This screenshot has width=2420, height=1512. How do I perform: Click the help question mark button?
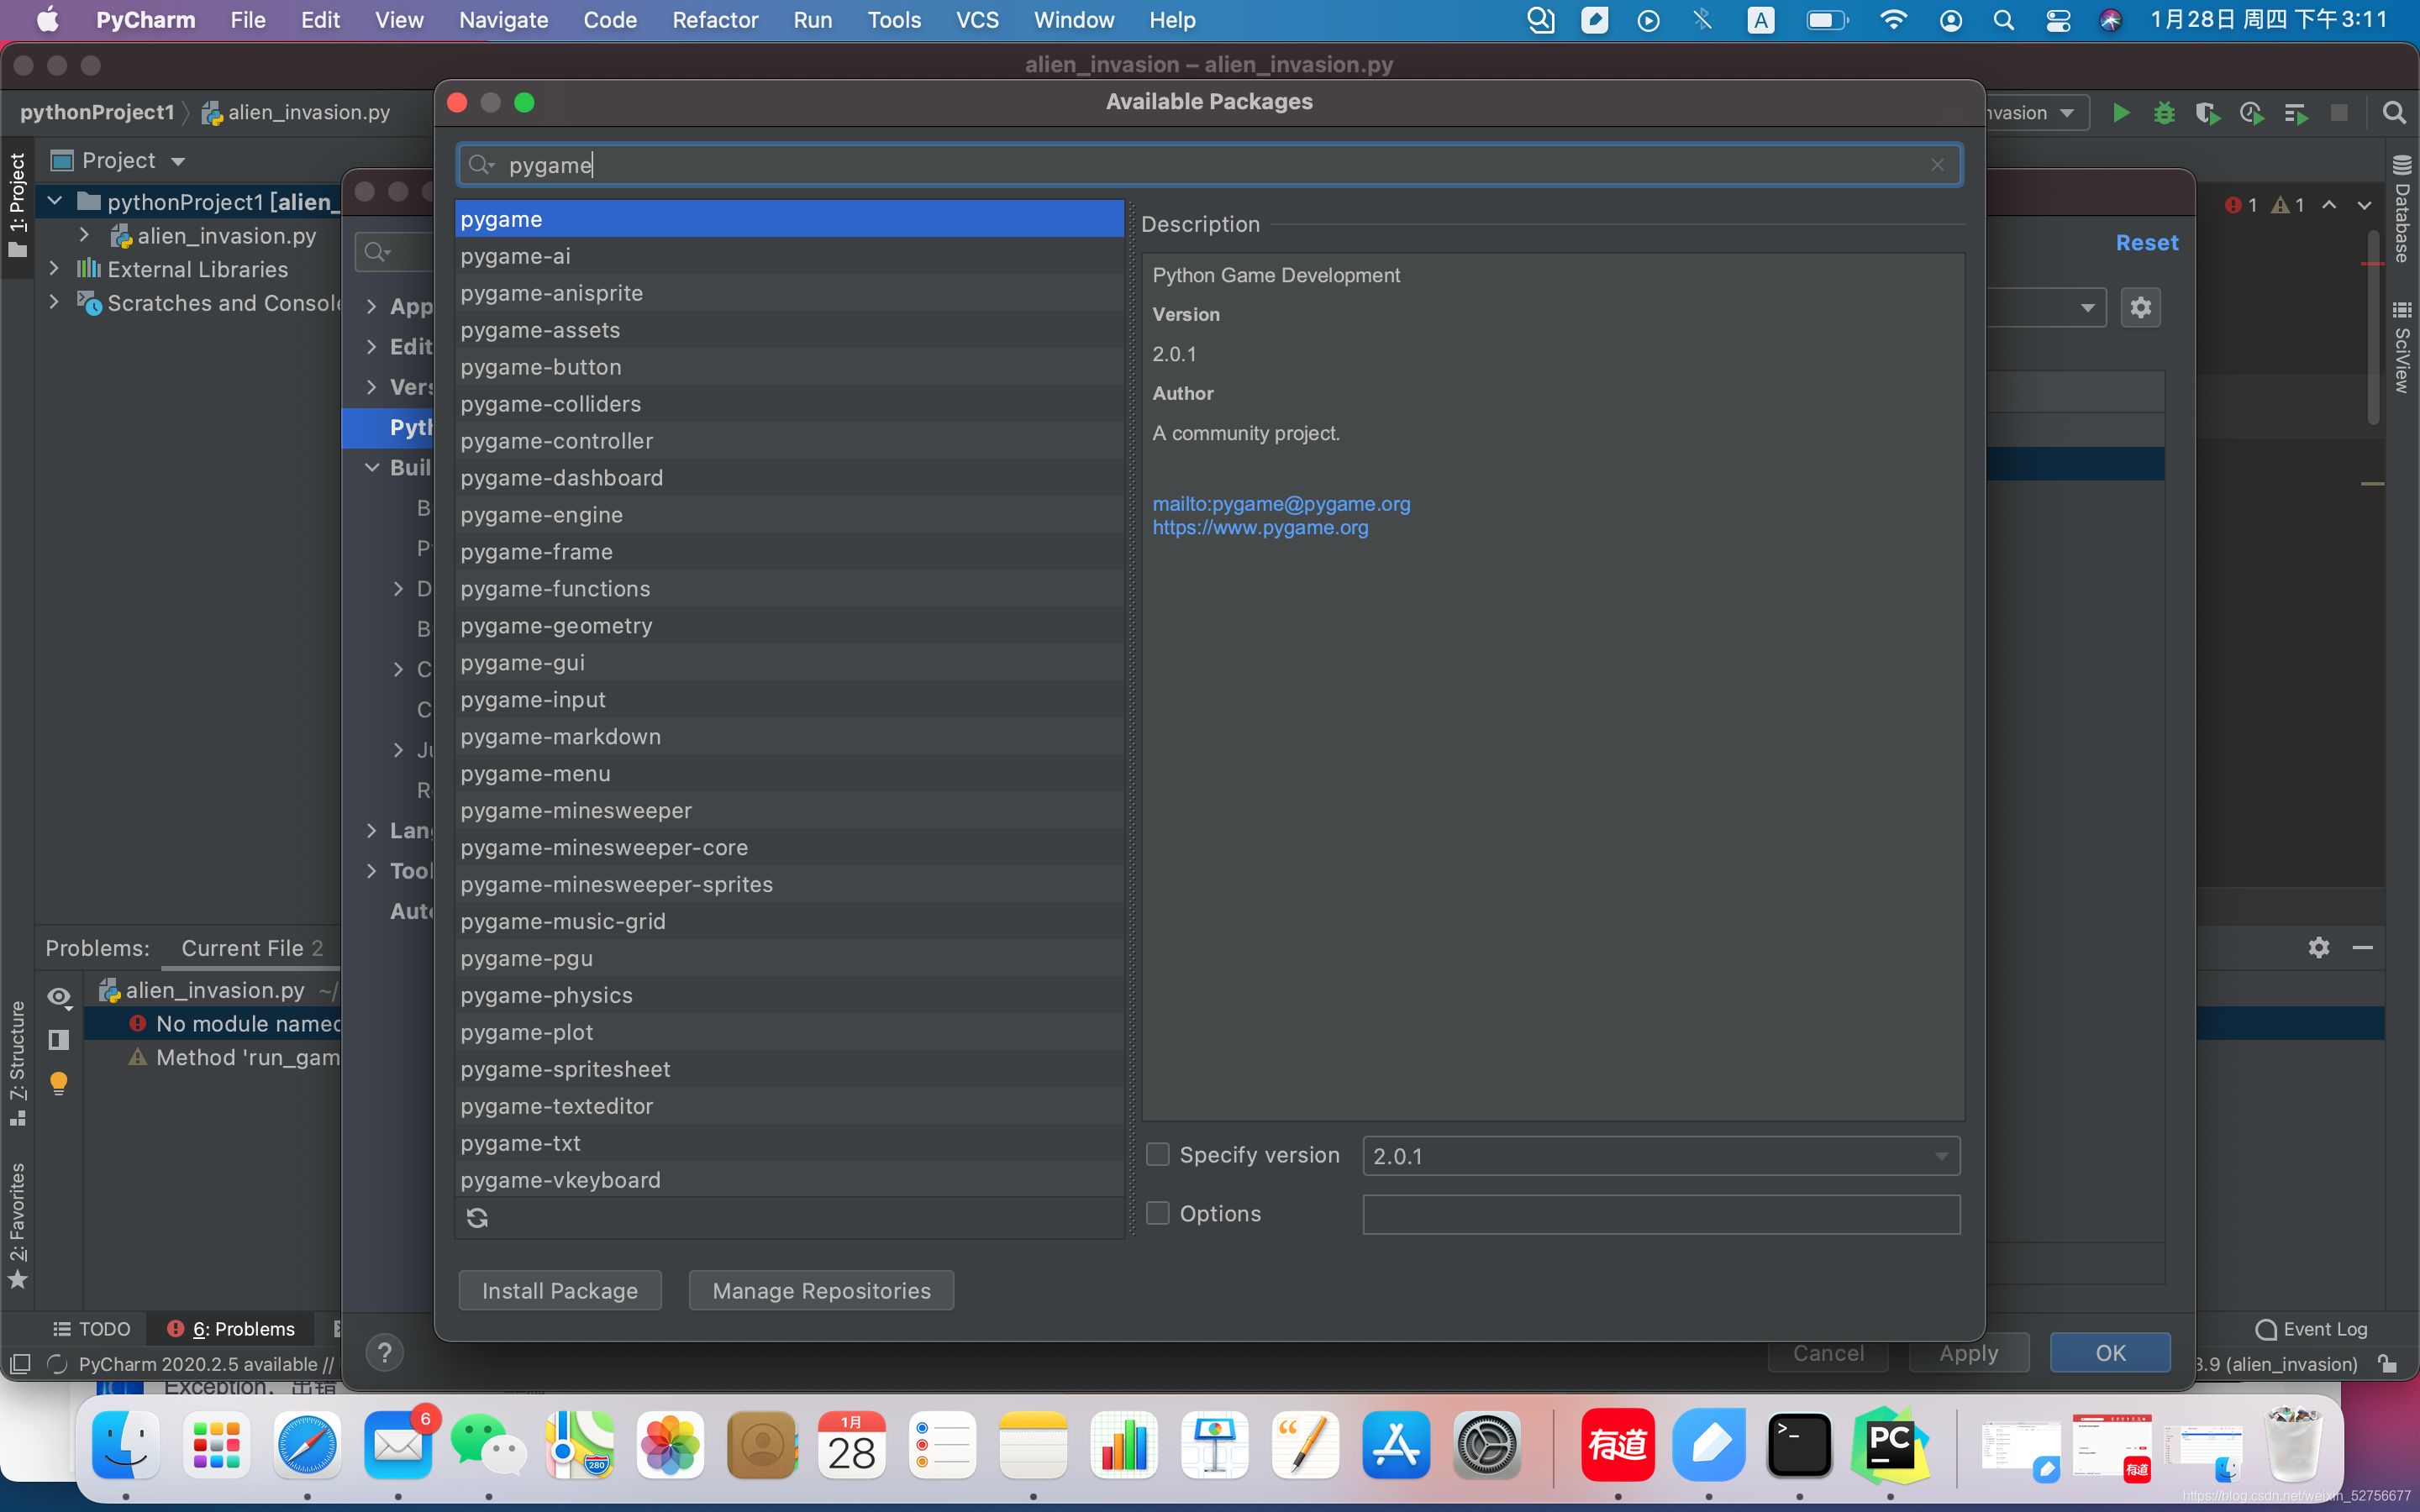coord(384,1352)
